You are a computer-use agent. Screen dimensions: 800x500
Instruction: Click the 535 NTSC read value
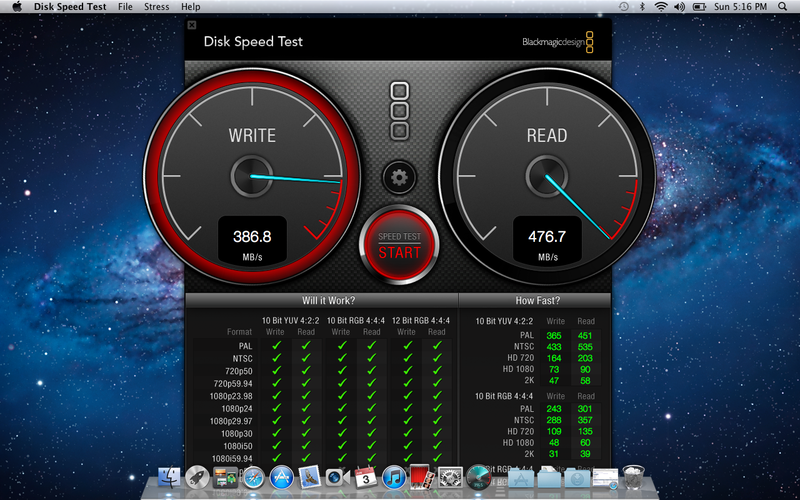coord(585,347)
